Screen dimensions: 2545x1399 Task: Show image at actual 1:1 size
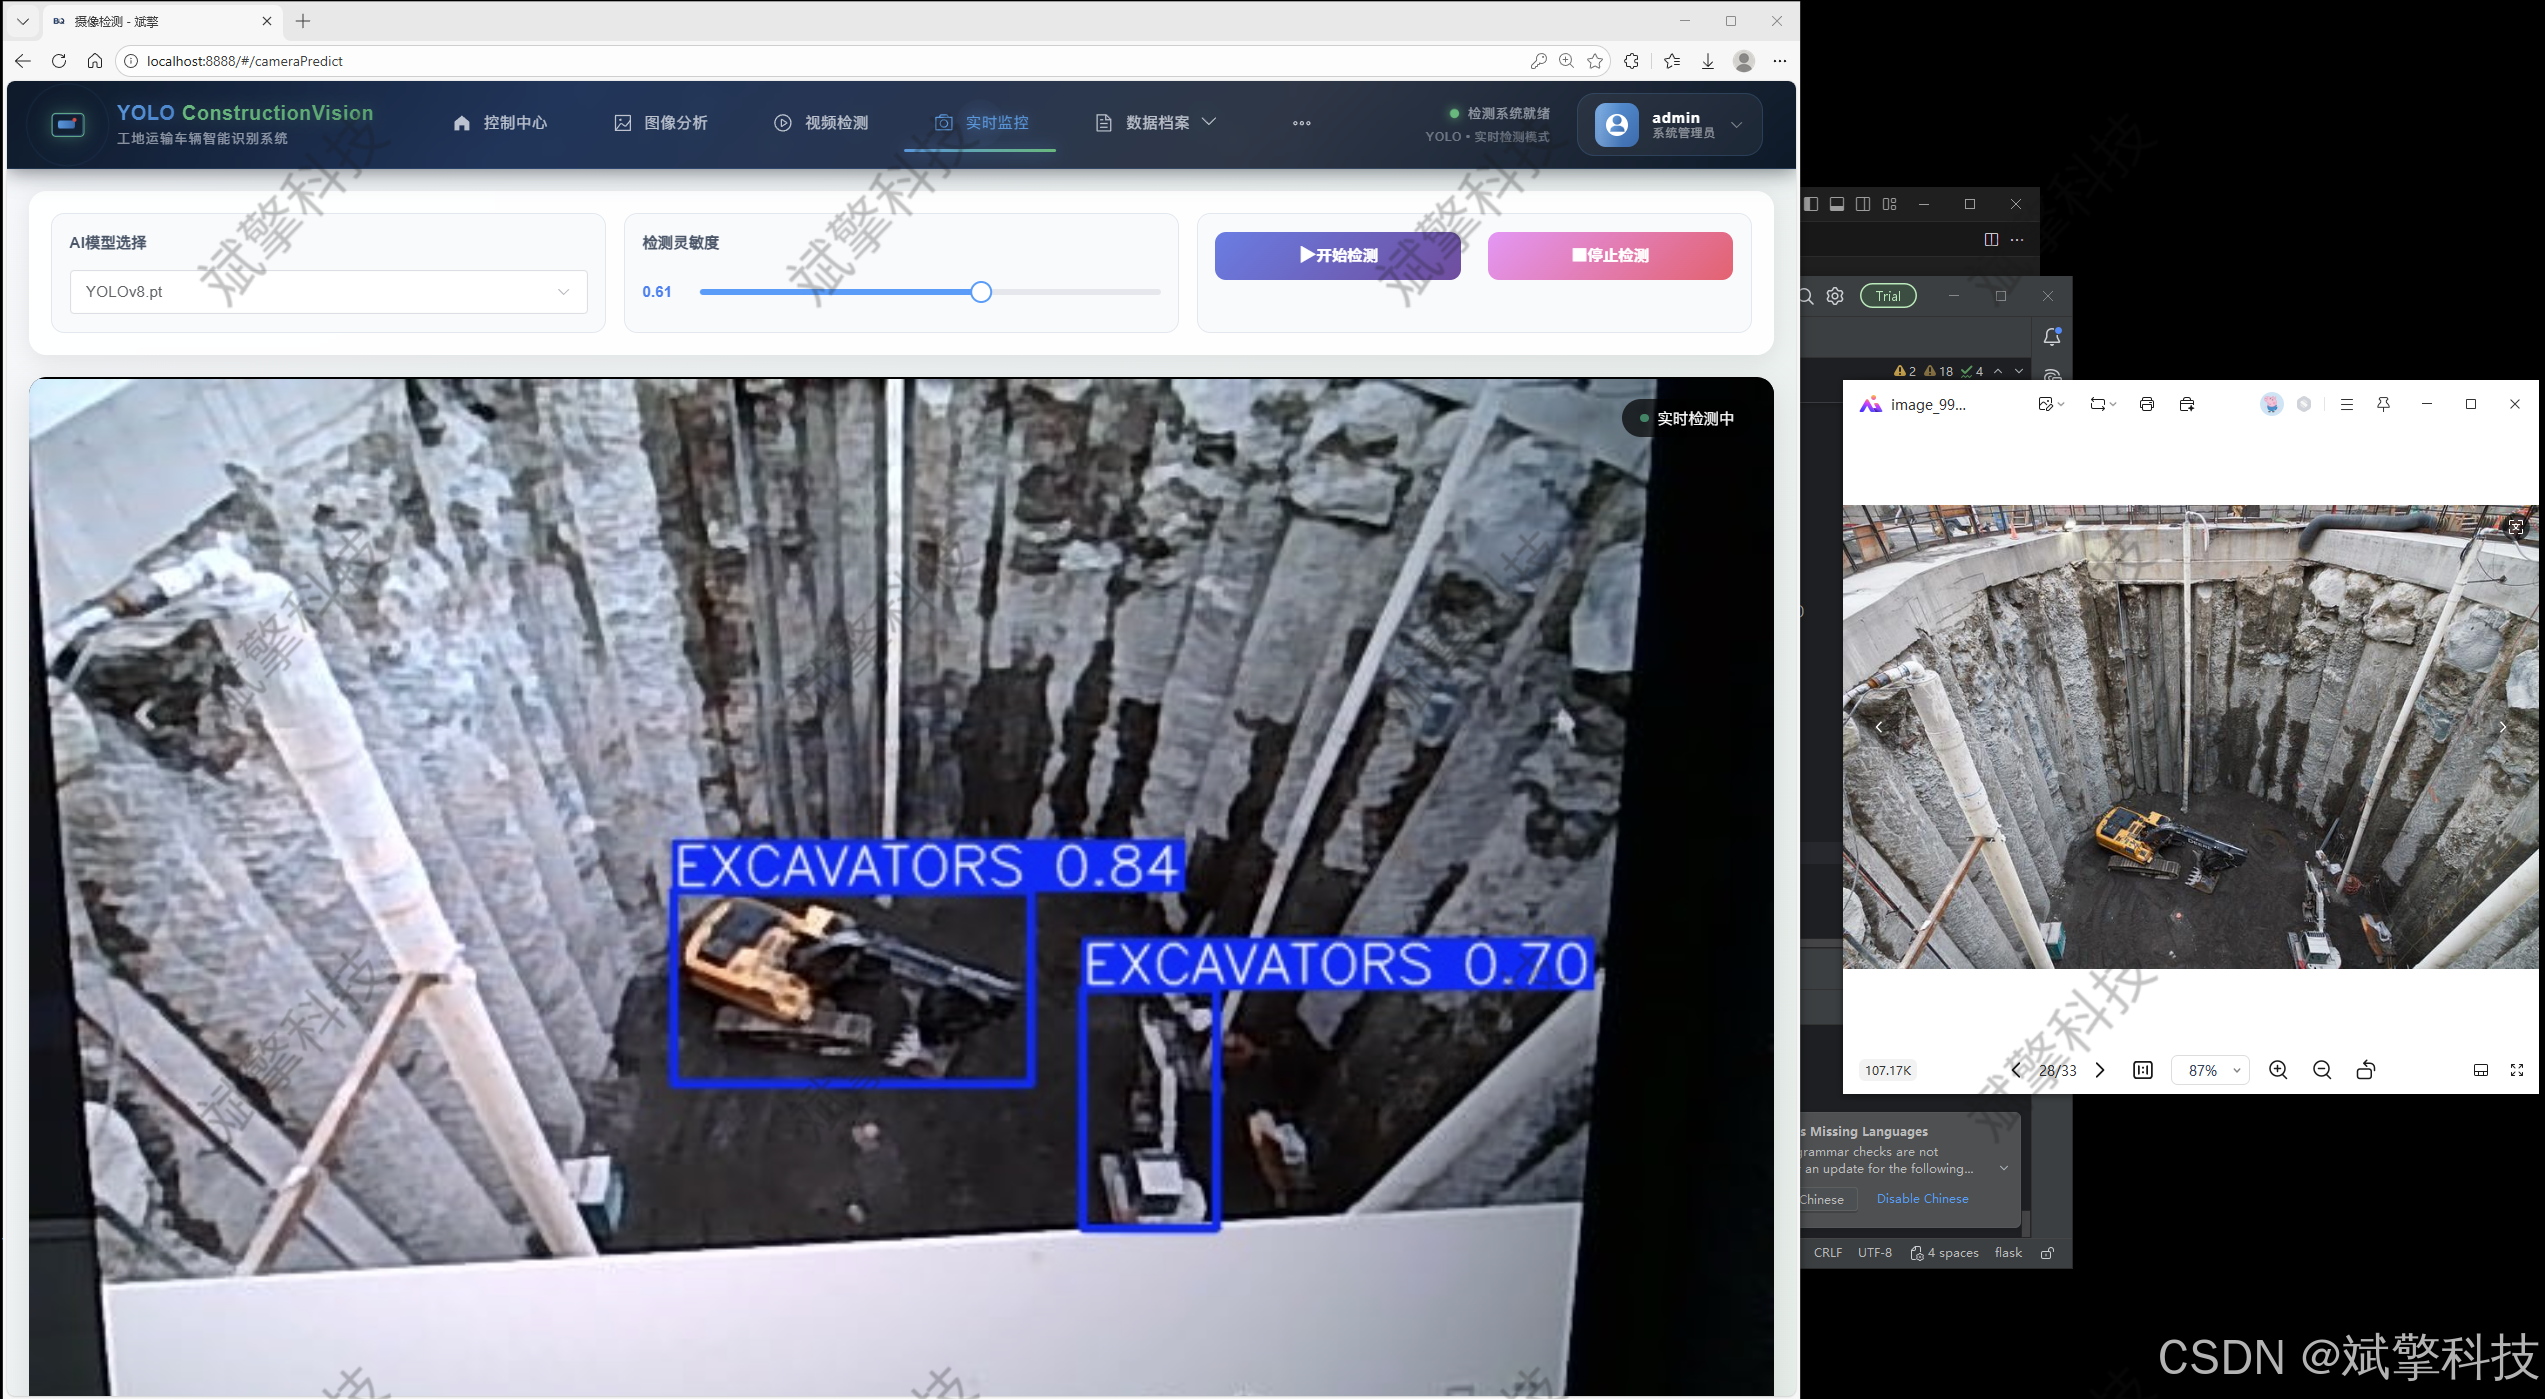(2143, 1070)
